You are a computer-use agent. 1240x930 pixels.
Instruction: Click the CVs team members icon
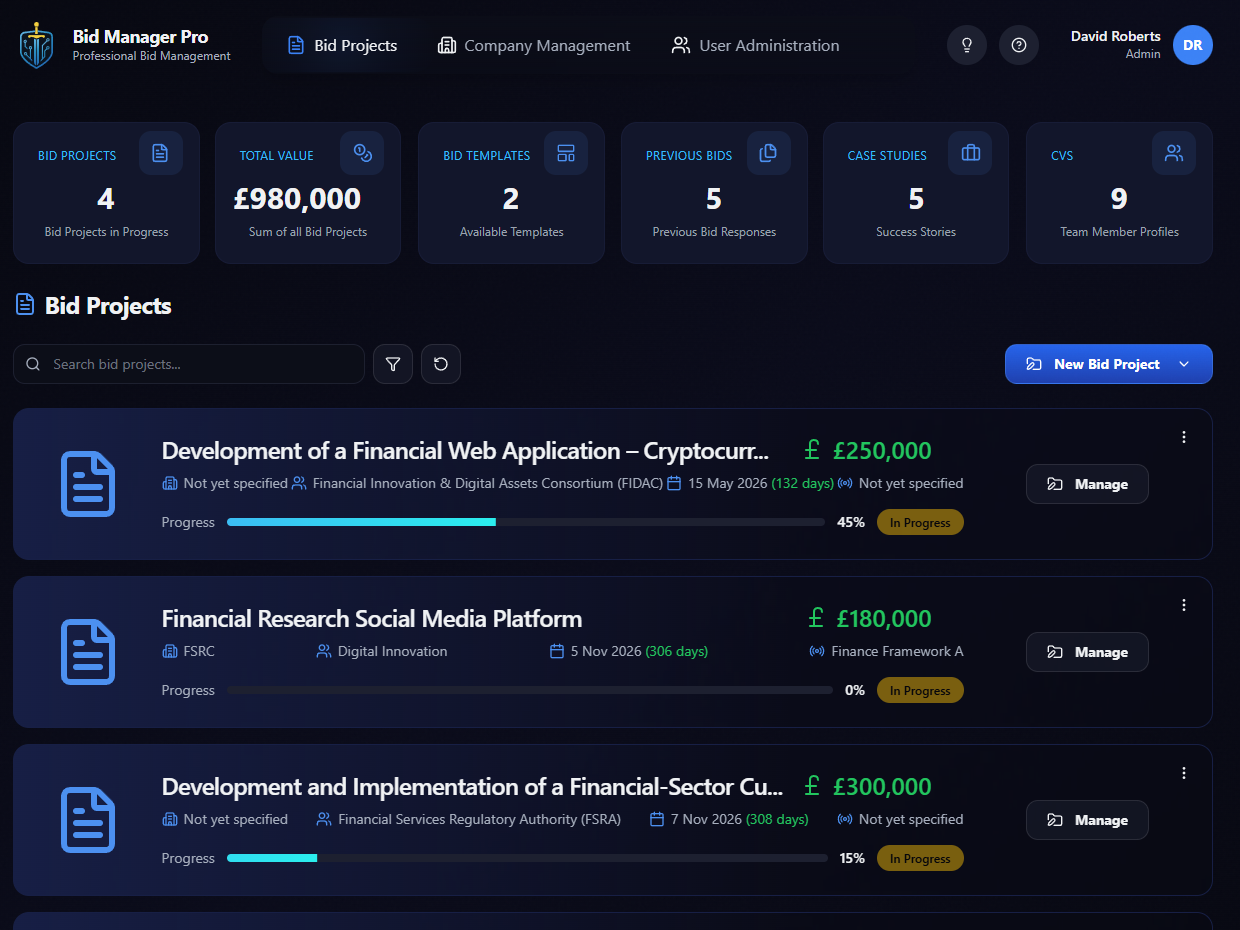(1174, 153)
